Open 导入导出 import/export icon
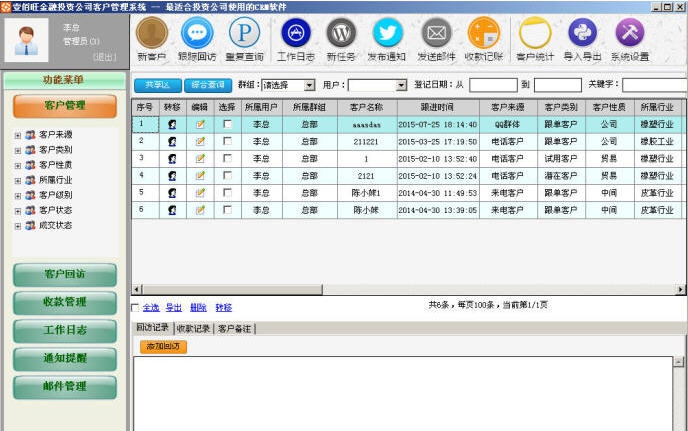This screenshot has width=688, height=431. [x=583, y=32]
